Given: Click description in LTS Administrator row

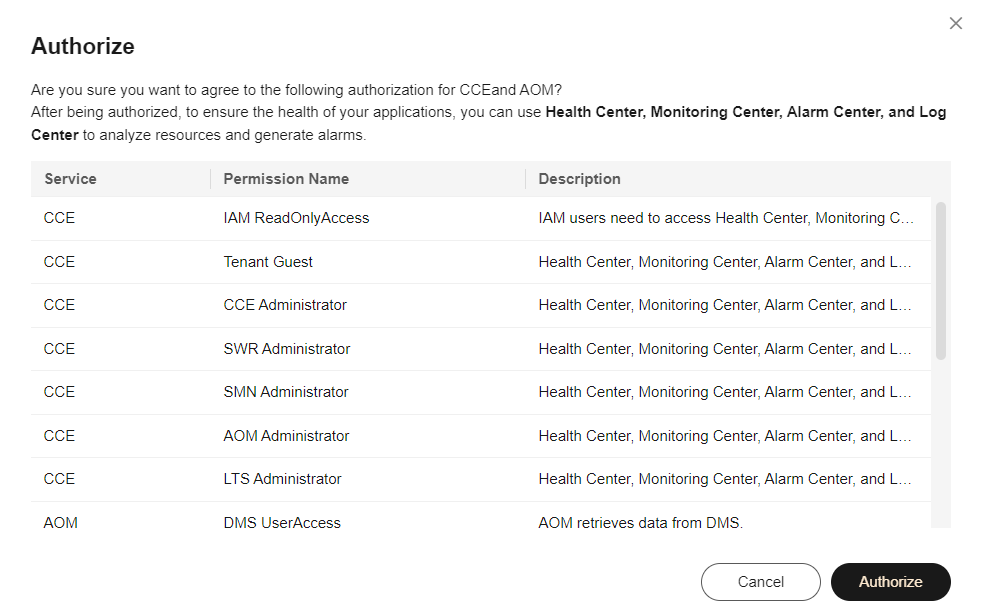Looking at the screenshot, I should [x=724, y=479].
